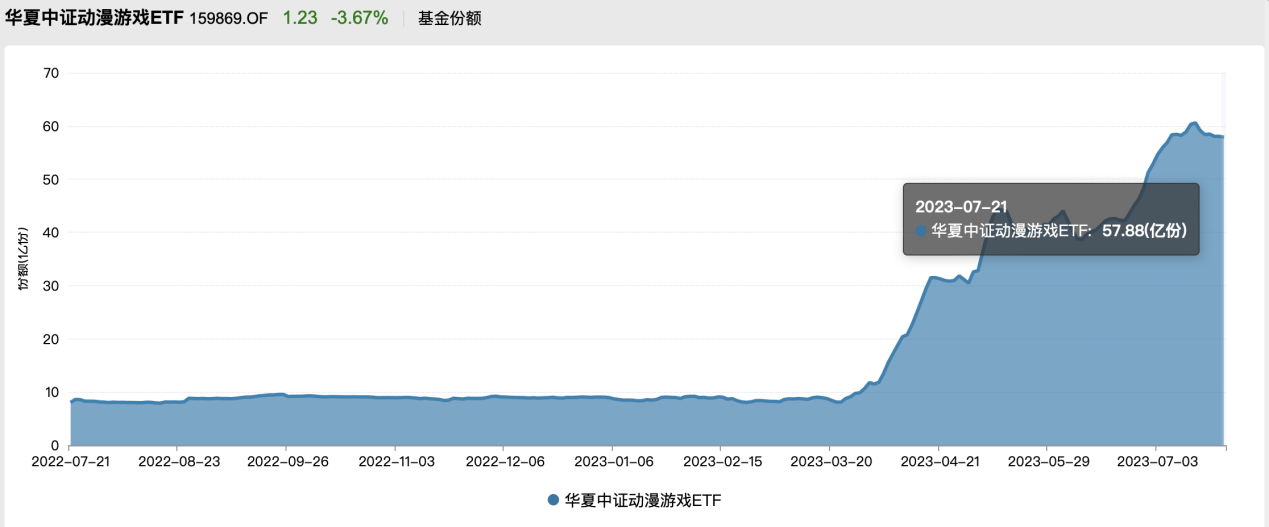This screenshot has height=527, width=1269.
Task: Select the 2022-12-06 x-axis date label
Action: pyautogui.click(x=503, y=463)
